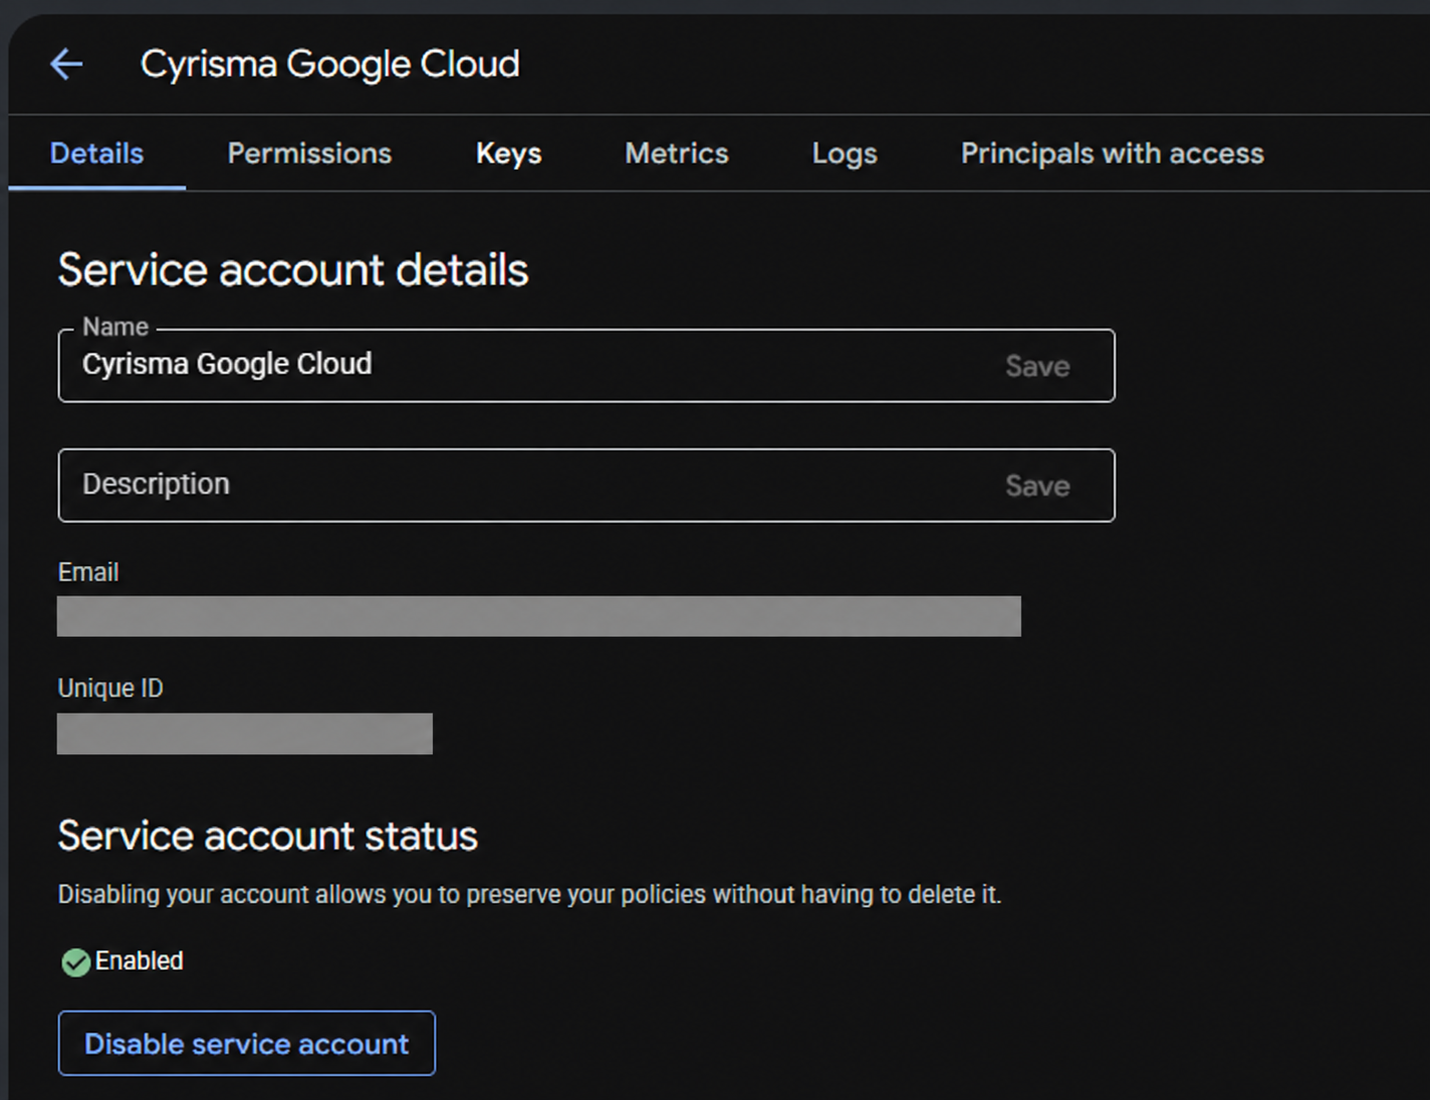Select the 'Cyrisma Google Cloud' page title
The width and height of the screenshot is (1430, 1100).
pyautogui.click(x=330, y=64)
